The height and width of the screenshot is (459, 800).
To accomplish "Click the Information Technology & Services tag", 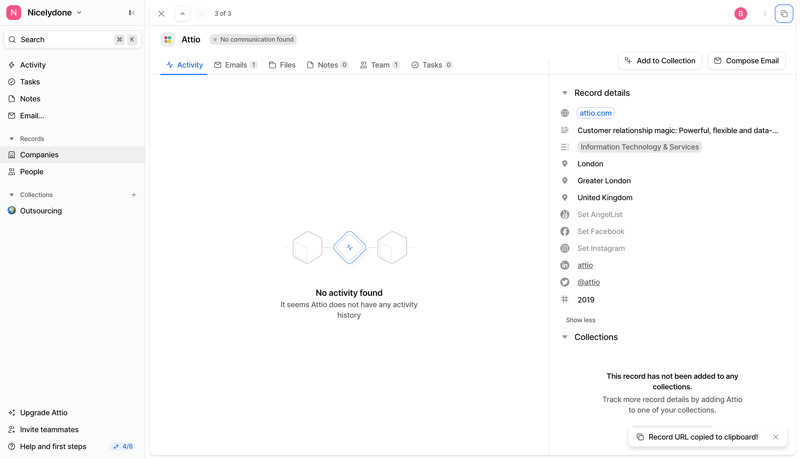I will (639, 147).
